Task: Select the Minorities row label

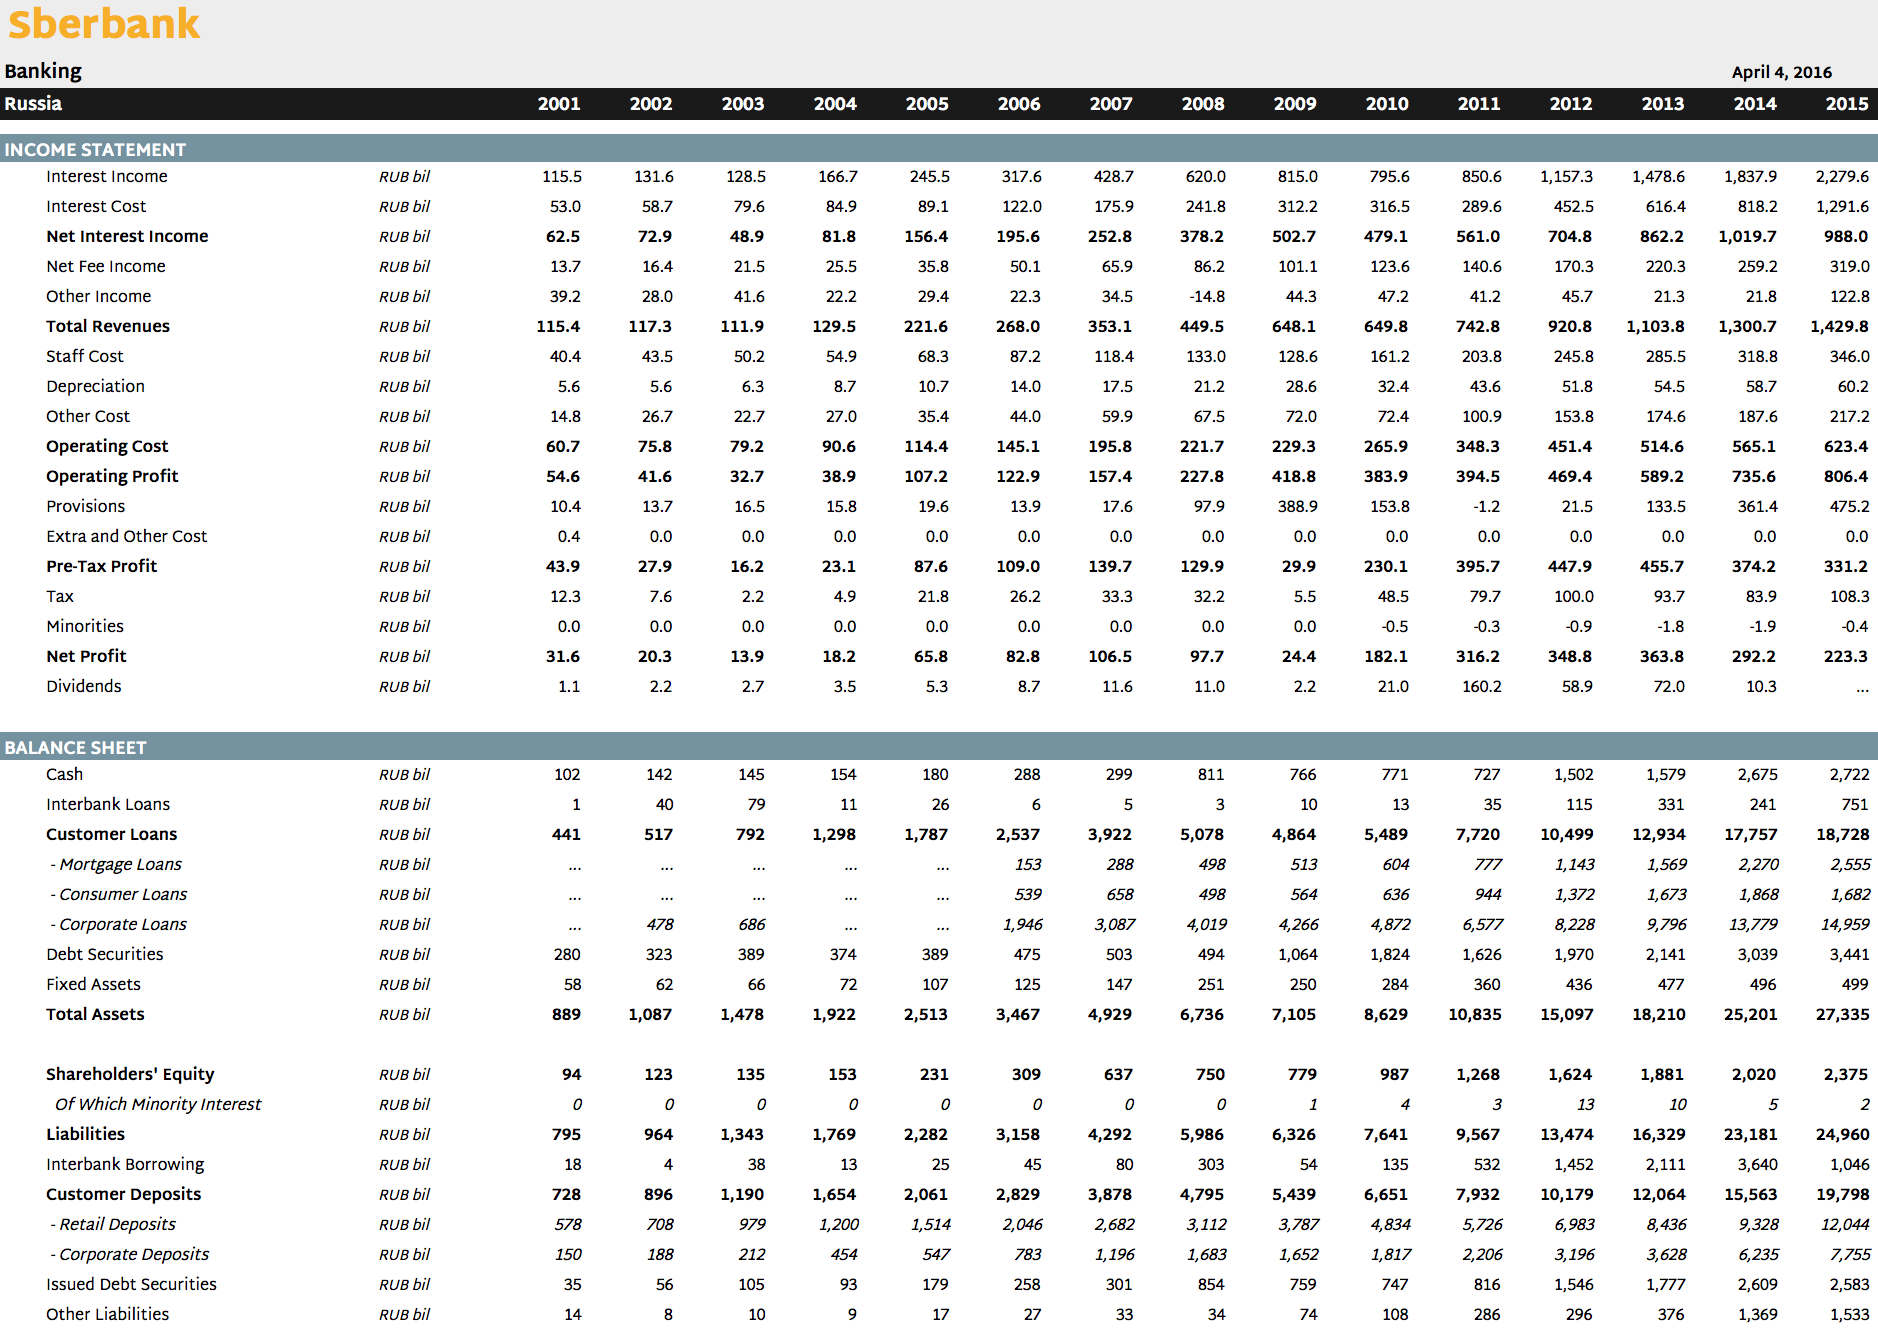Action: coord(85,627)
